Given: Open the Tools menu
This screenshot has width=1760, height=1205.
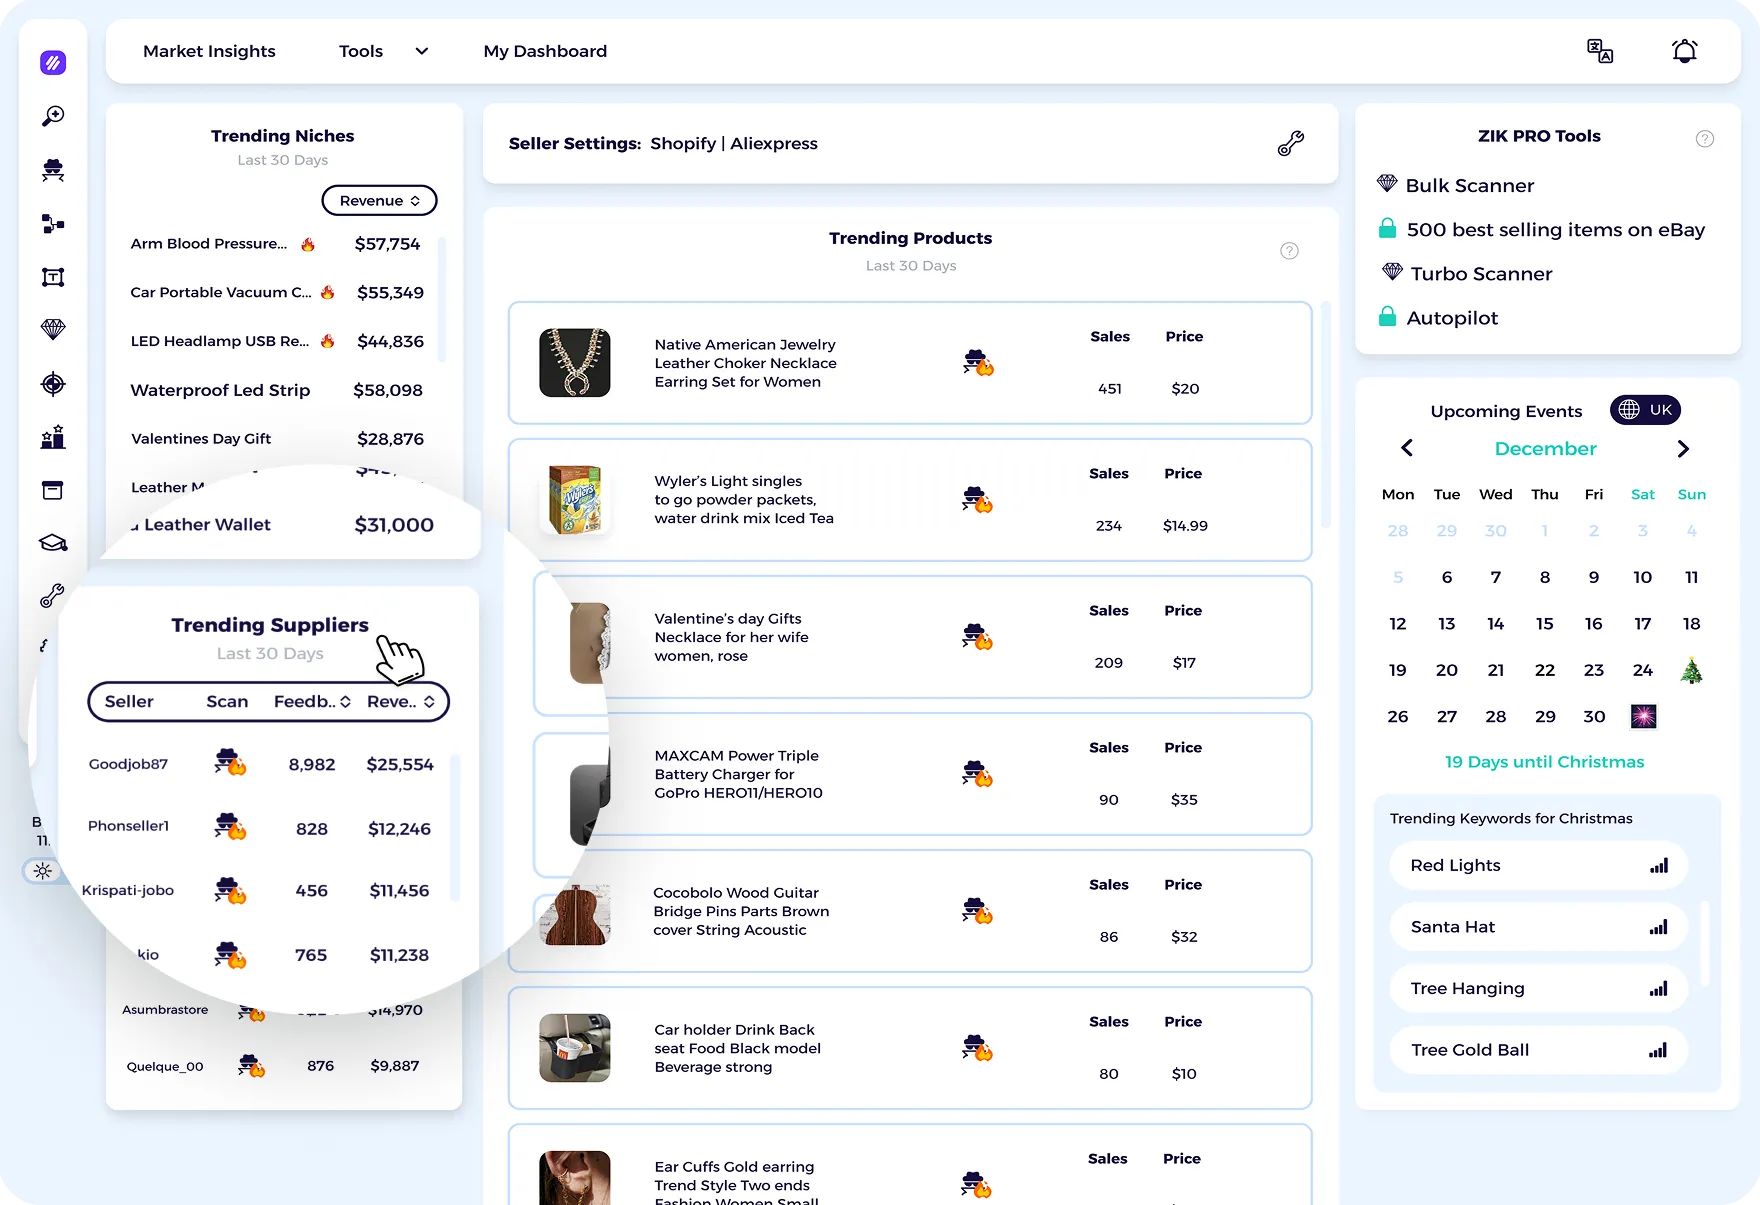Looking at the screenshot, I should pyautogui.click(x=361, y=51).
